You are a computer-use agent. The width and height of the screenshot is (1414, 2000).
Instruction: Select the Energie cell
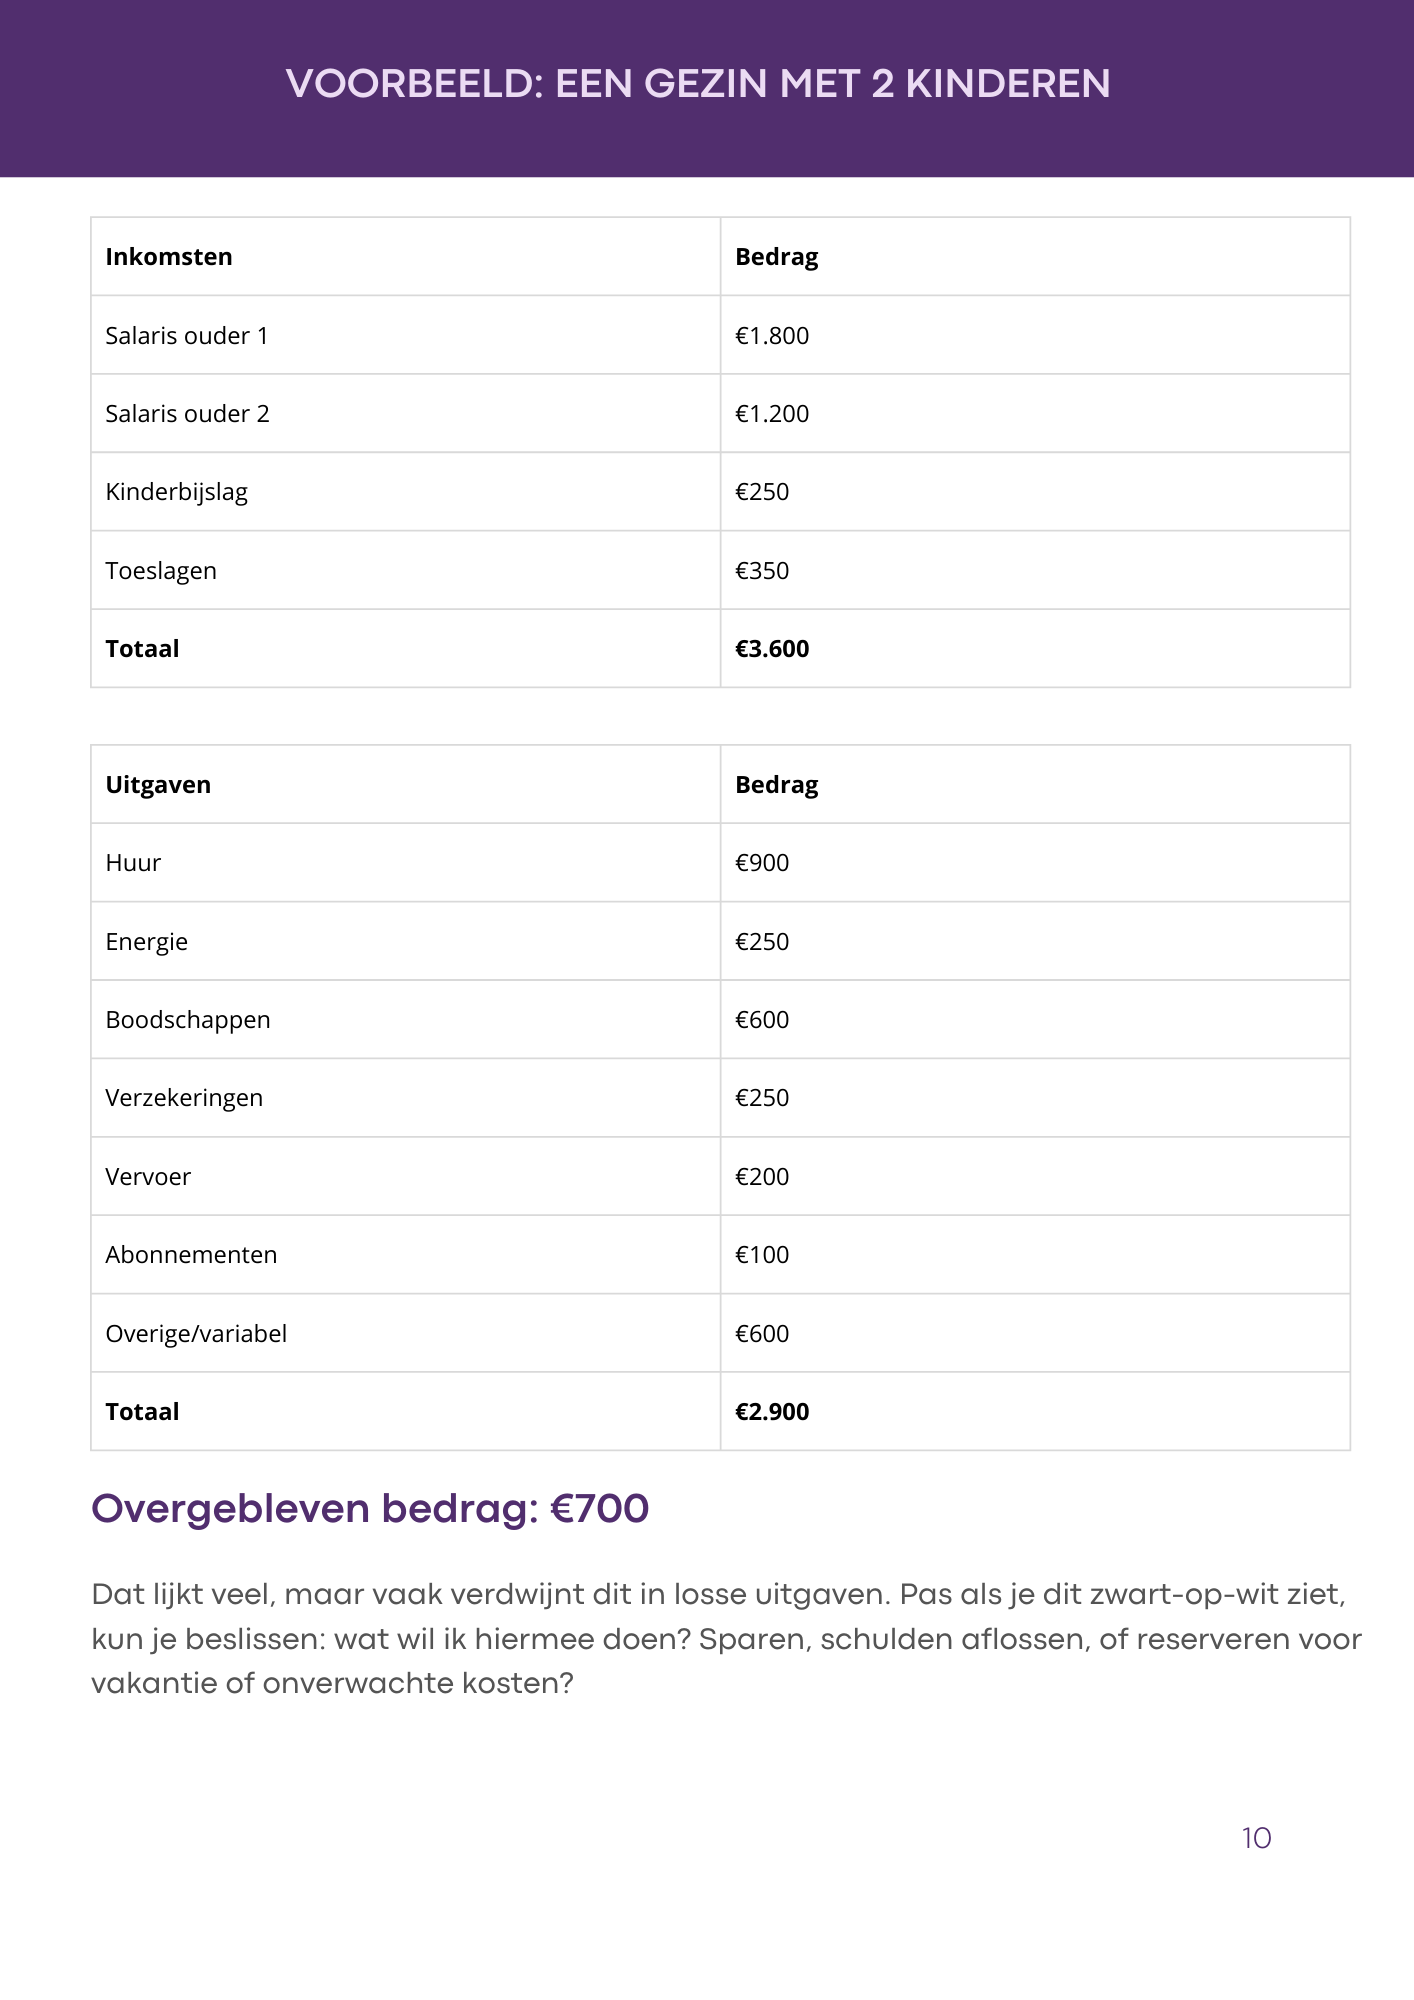tap(147, 942)
